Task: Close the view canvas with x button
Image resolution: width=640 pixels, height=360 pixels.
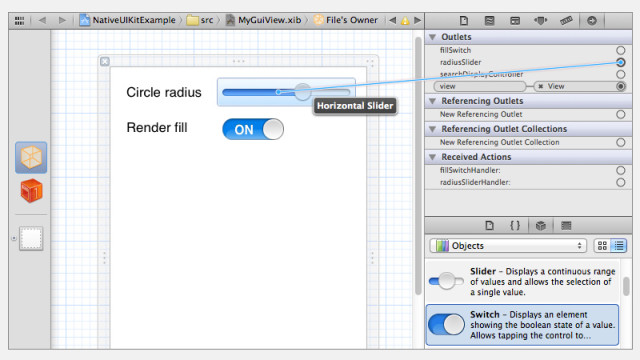Action: (105, 62)
